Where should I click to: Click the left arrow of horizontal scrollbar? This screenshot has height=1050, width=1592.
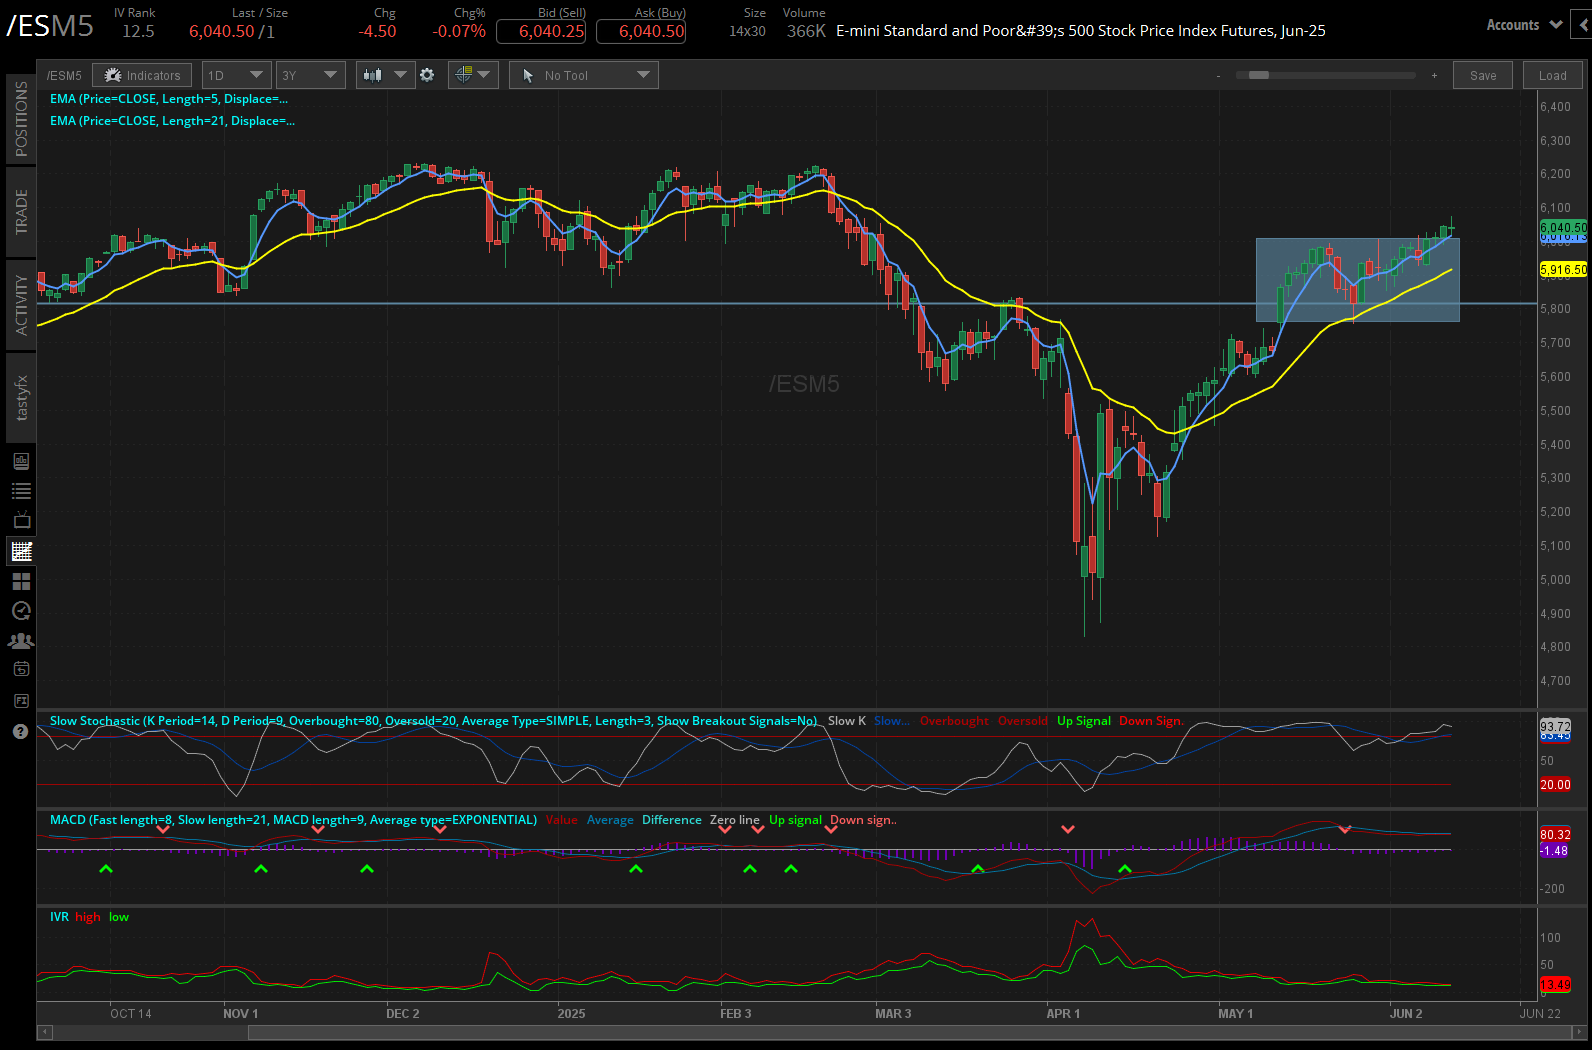pos(44,1032)
